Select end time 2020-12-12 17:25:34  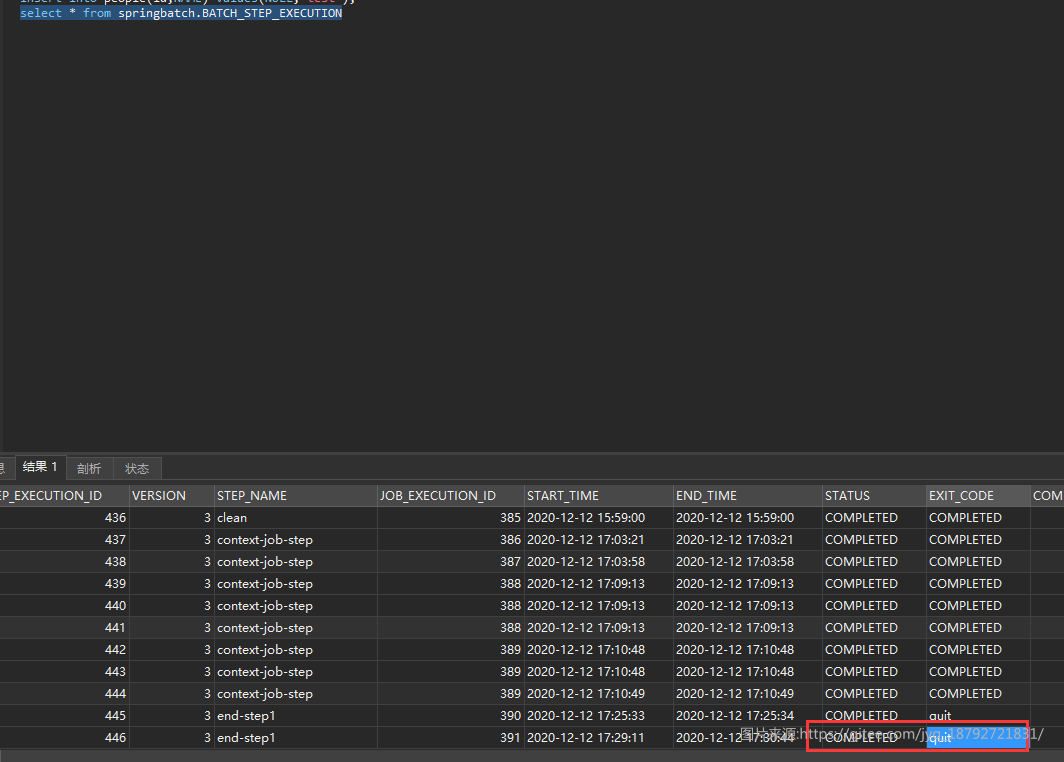(x=747, y=716)
